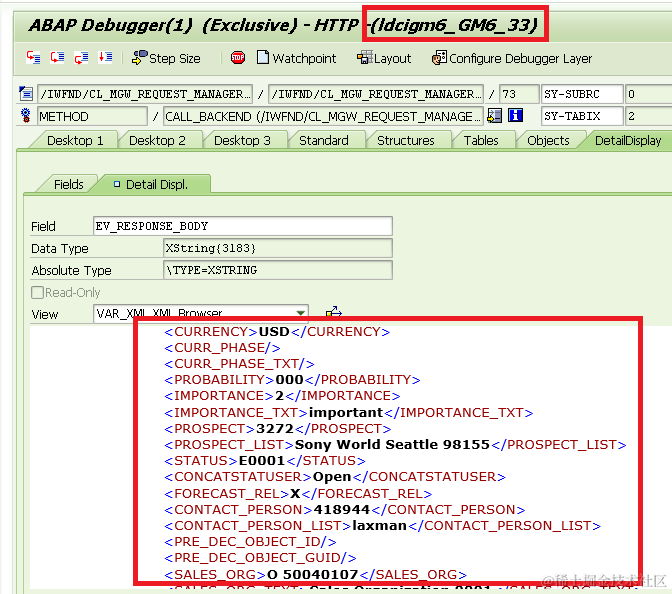The height and width of the screenshot is (594, 672).
Task: Open the Standard tab
Action: [x=324, y=141]
